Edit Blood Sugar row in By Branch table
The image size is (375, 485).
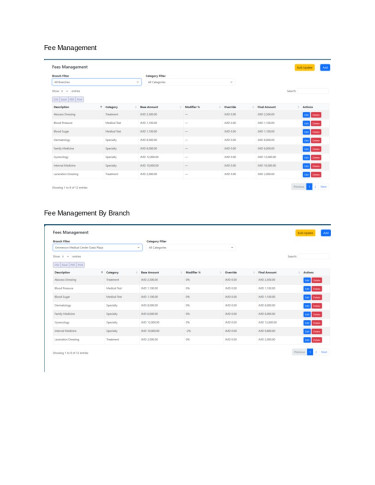point(307,297)
